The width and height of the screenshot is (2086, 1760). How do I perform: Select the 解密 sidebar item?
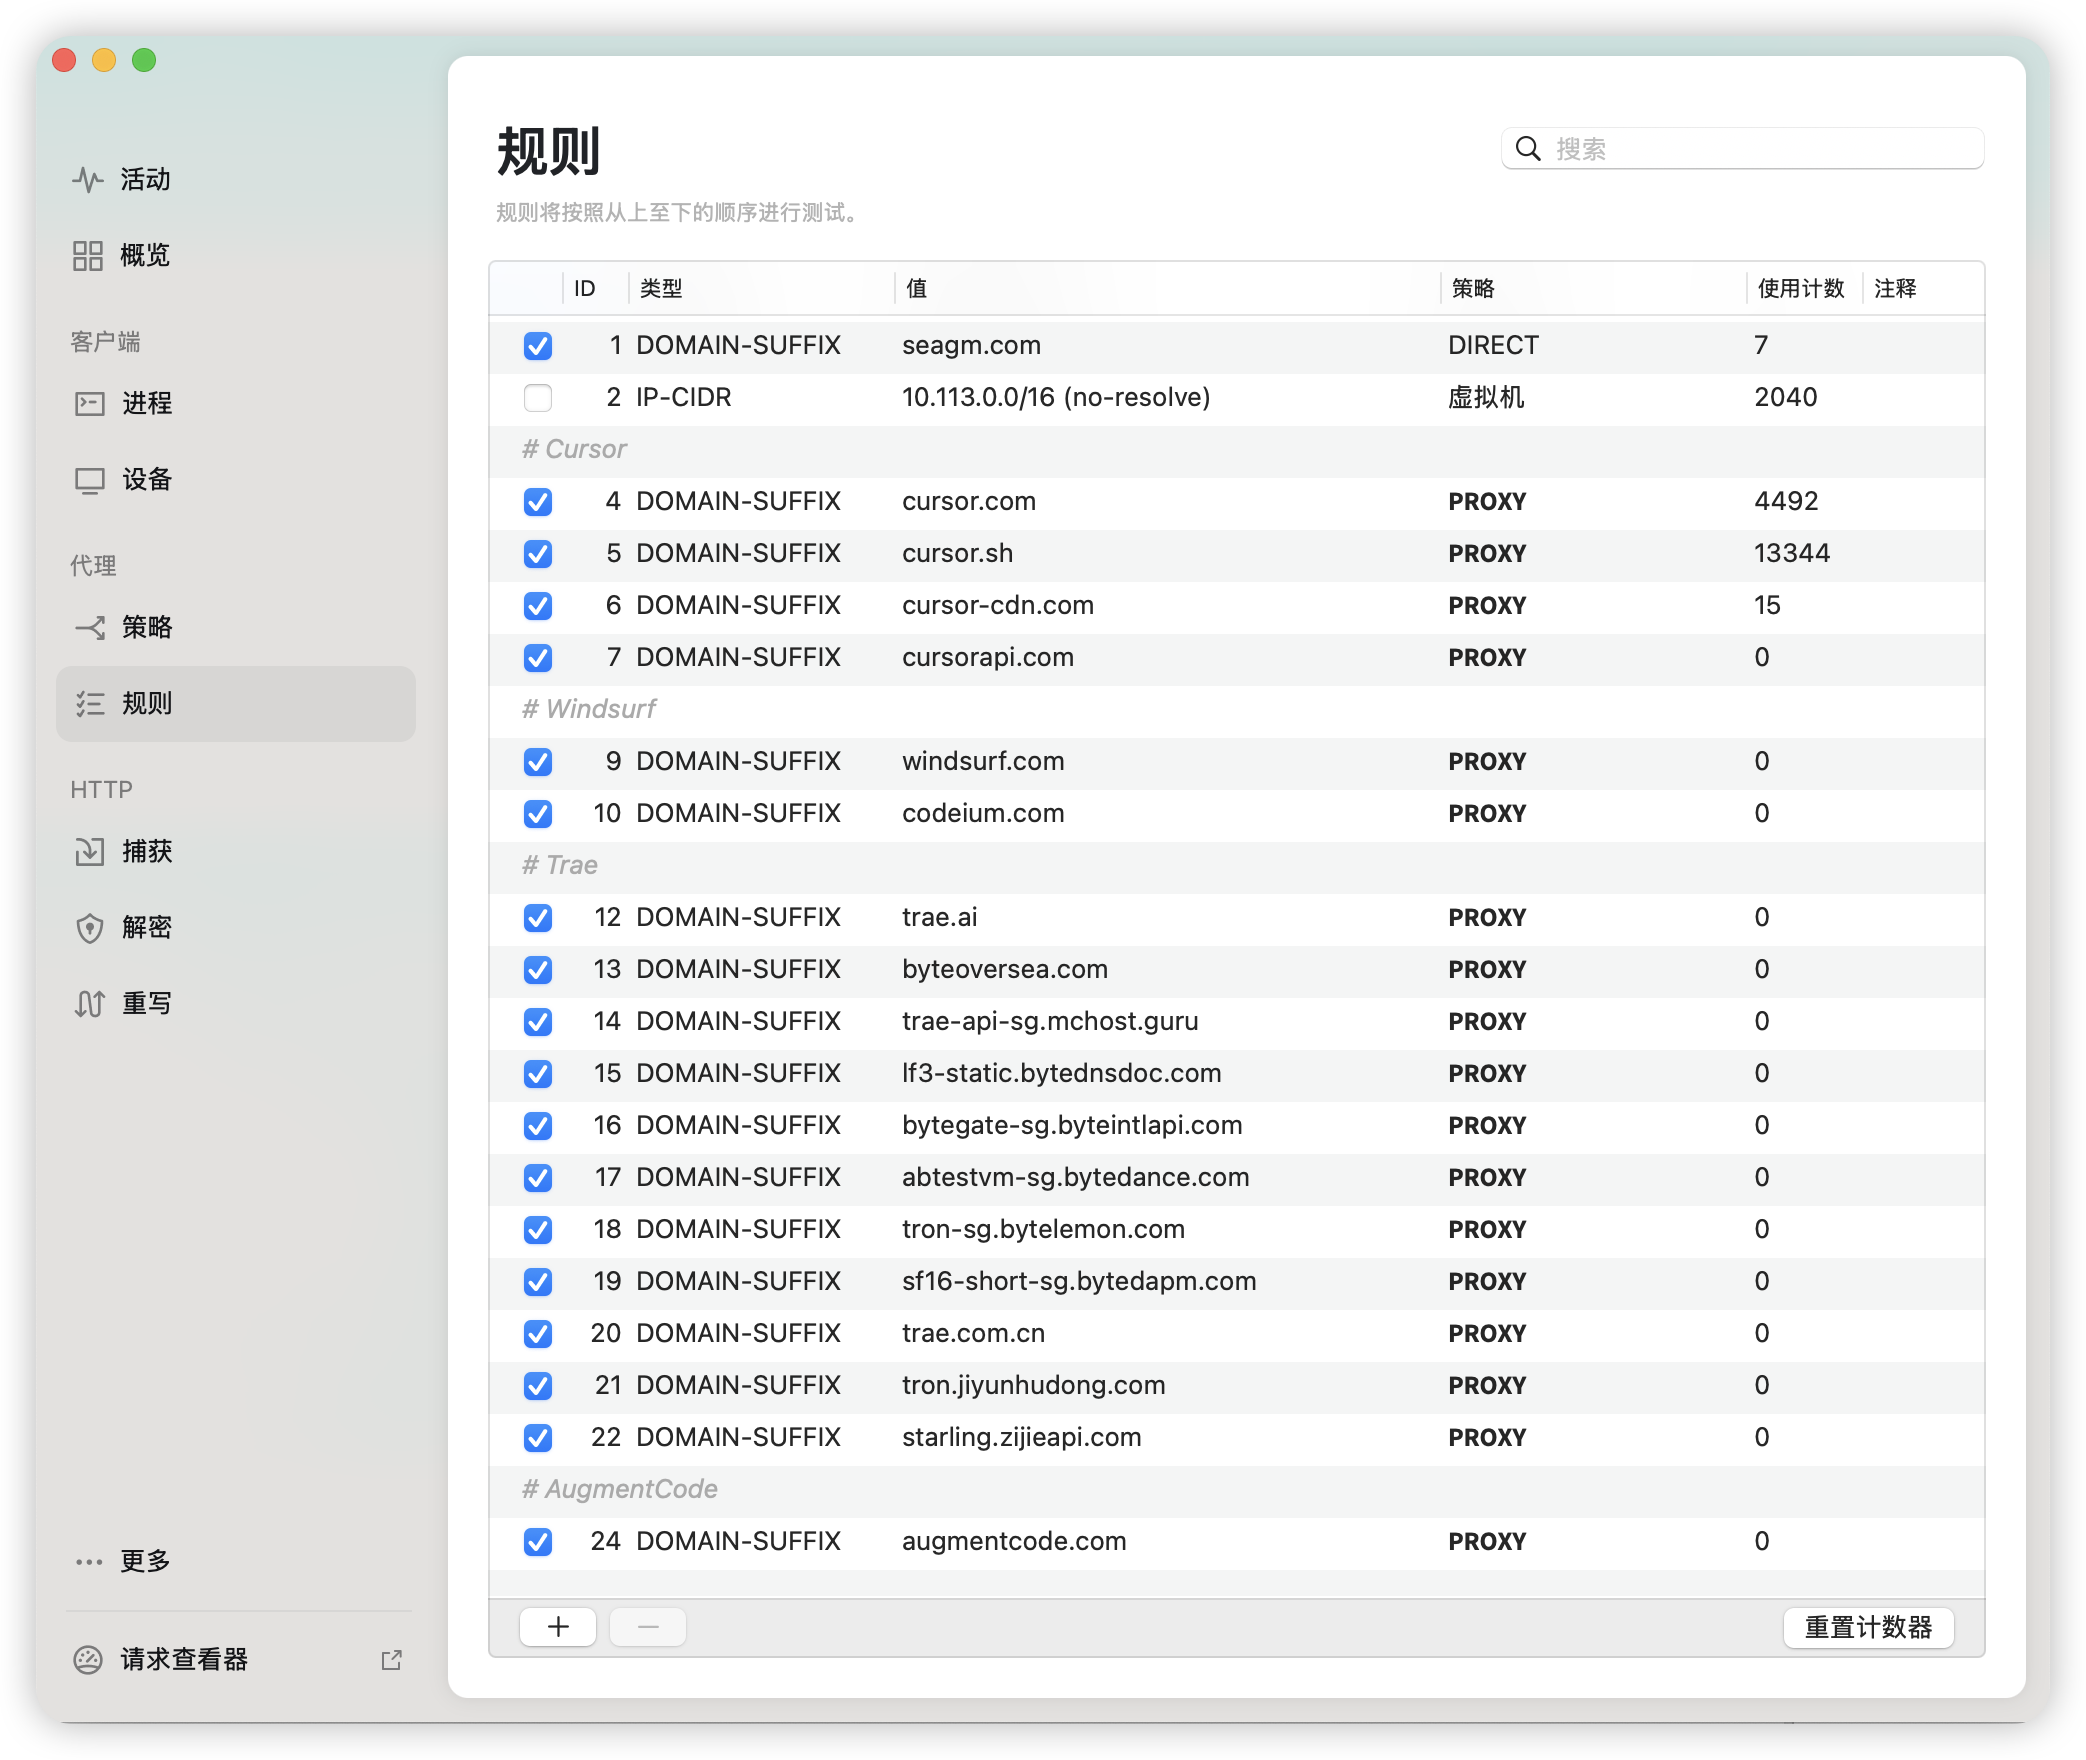point(236,928)
